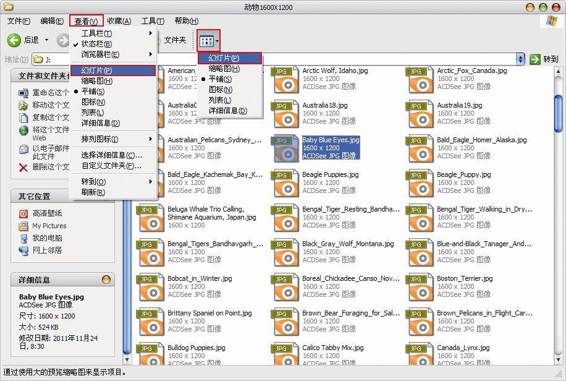Screen dimensions: 566x381
Task: Select Arctic Wolf, Idaho.jpg file icon
Action: point(285,79)
